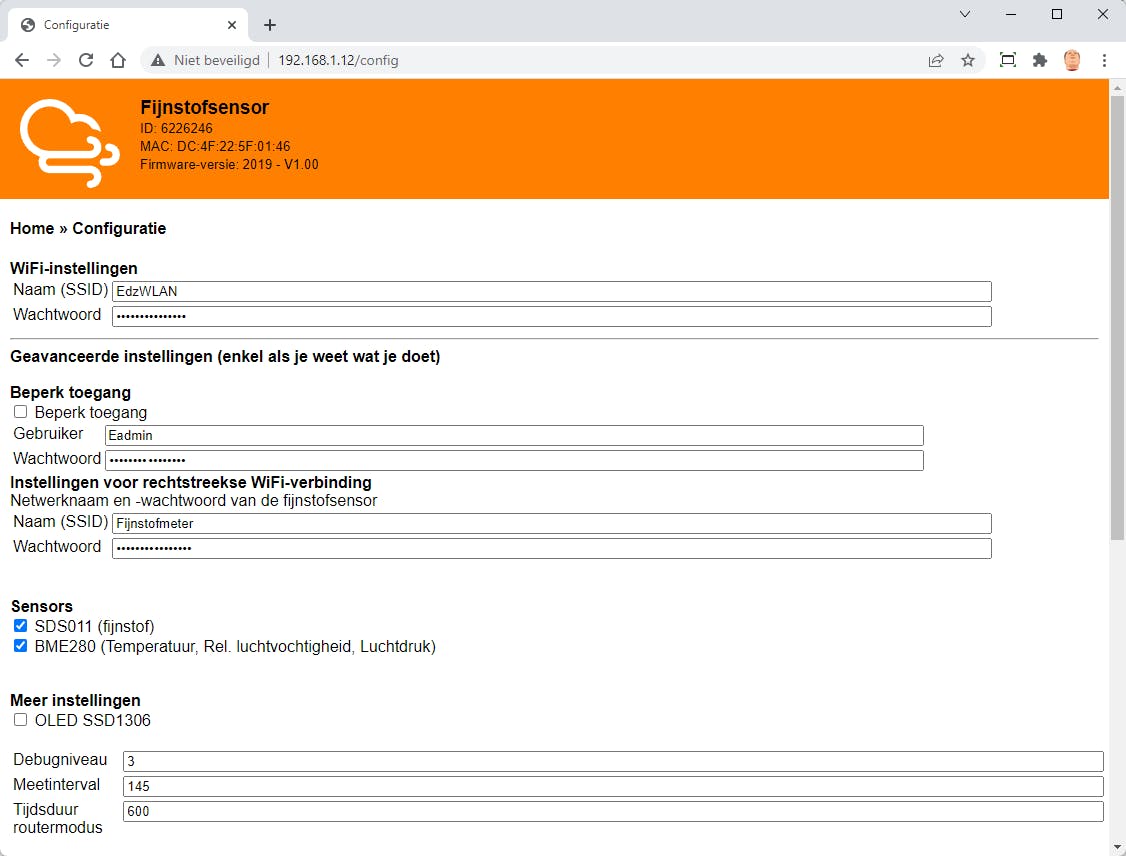Maximize the browser window
The height and width of the screenshot is (856, 1126).
pyautogui.click(x=1057, y=14)
